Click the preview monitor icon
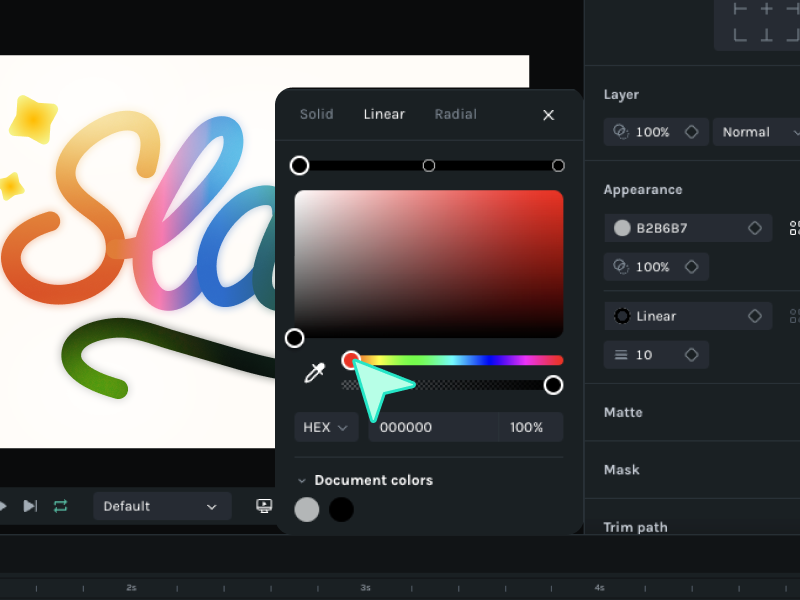The height and width of the screenshot is (600, 800). 264,506
